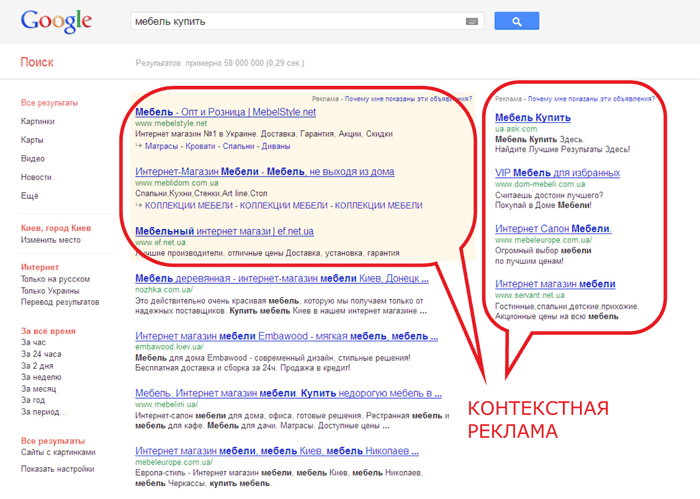
Task: Open 'Кровати' sitelink under MebelStyle ad
Action: 200,146
